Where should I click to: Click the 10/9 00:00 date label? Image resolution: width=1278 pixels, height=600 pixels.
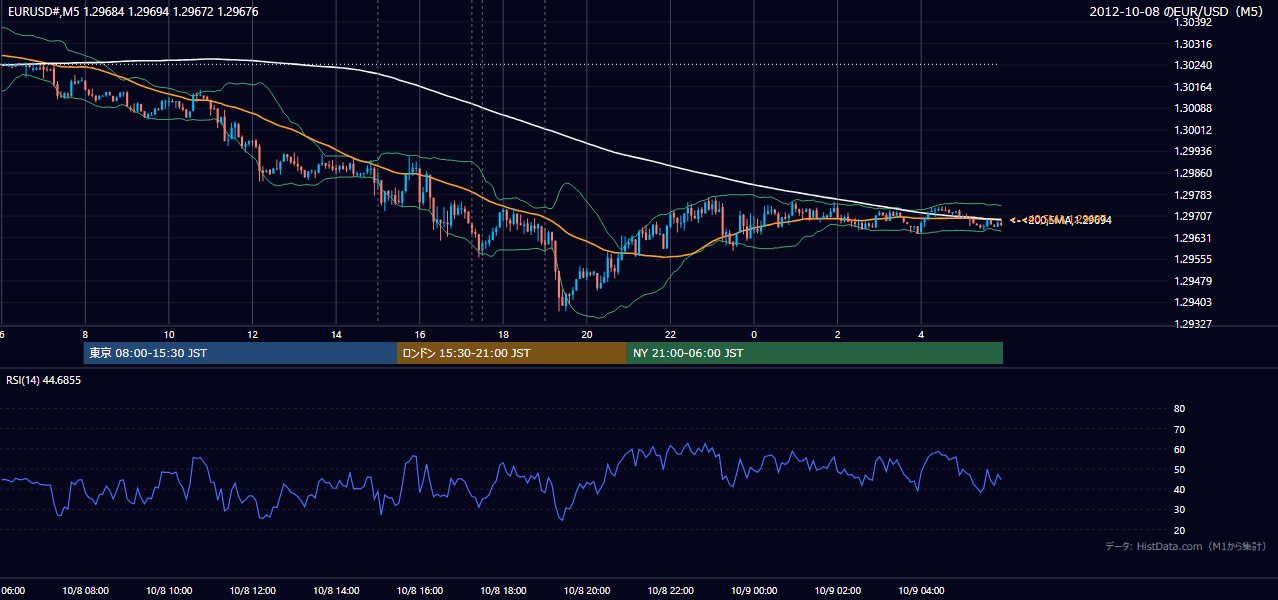point(754,590)
